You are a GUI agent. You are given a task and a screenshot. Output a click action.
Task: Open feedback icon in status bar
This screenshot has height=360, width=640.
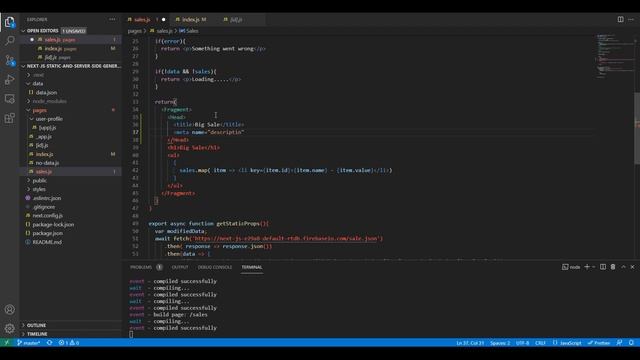pyautogui.click(x=620, y=342)
